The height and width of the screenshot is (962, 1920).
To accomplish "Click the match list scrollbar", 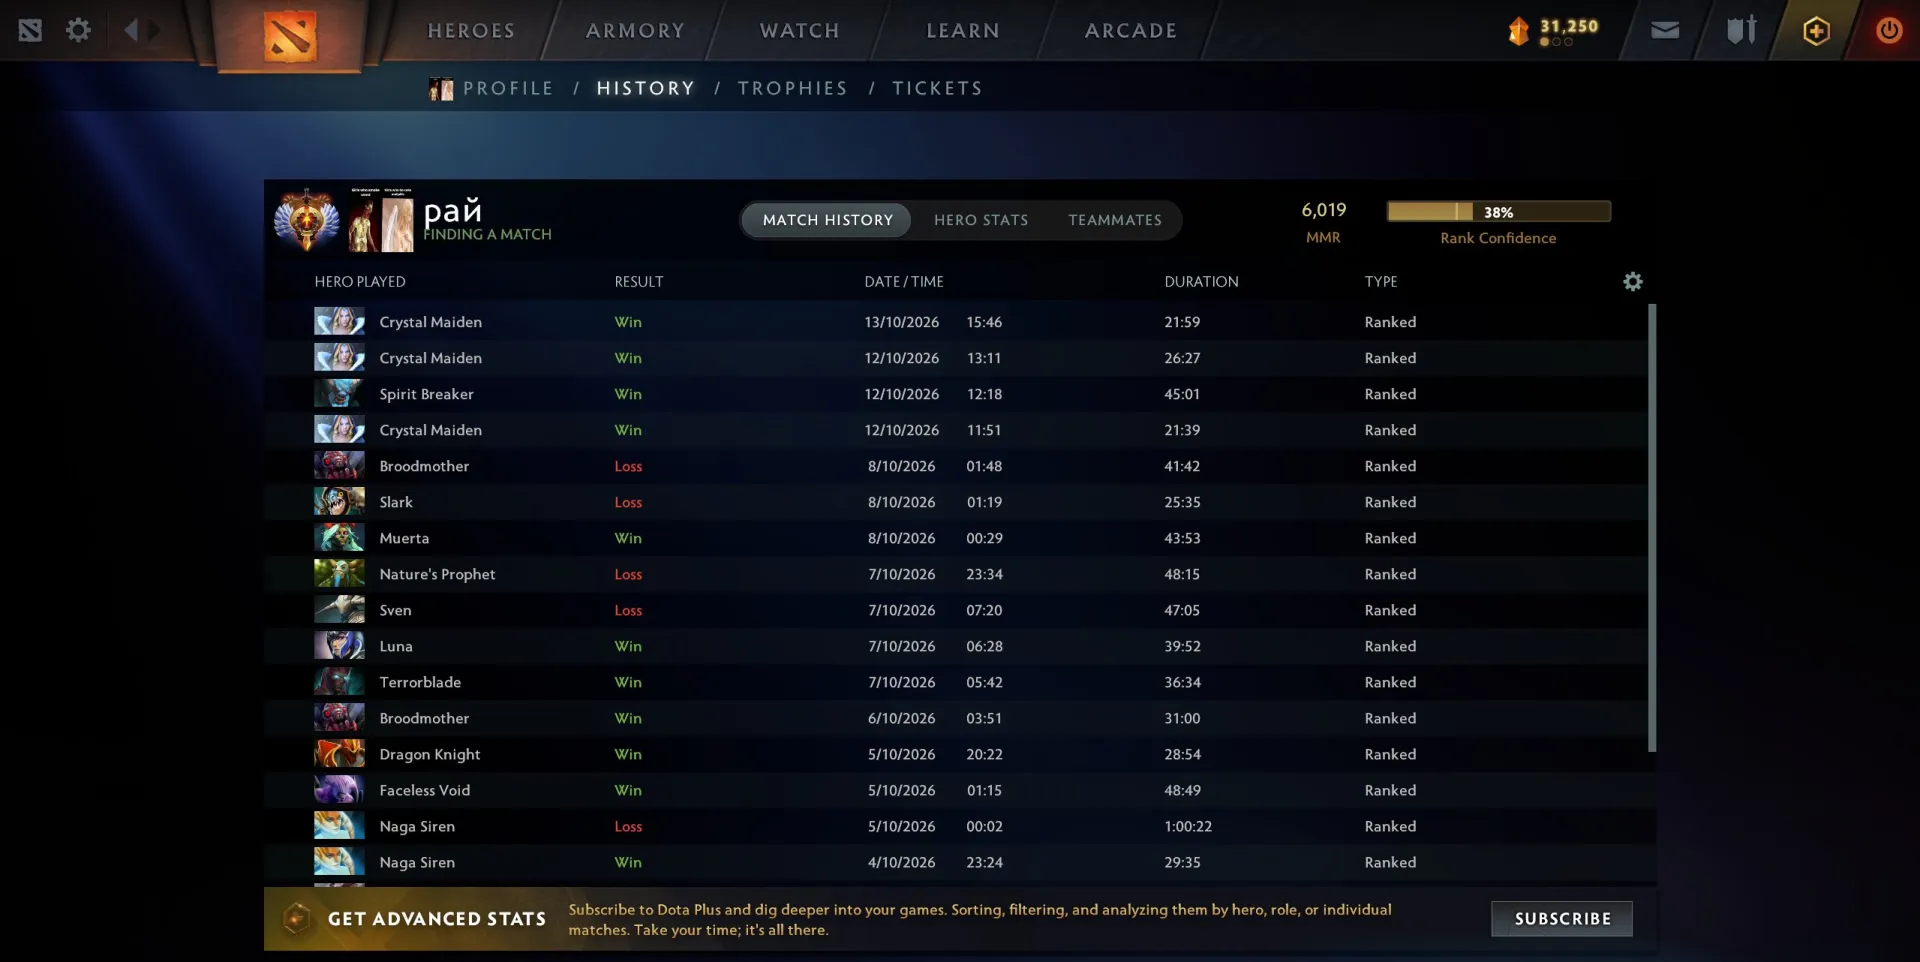I will (x=1651, y=528).
